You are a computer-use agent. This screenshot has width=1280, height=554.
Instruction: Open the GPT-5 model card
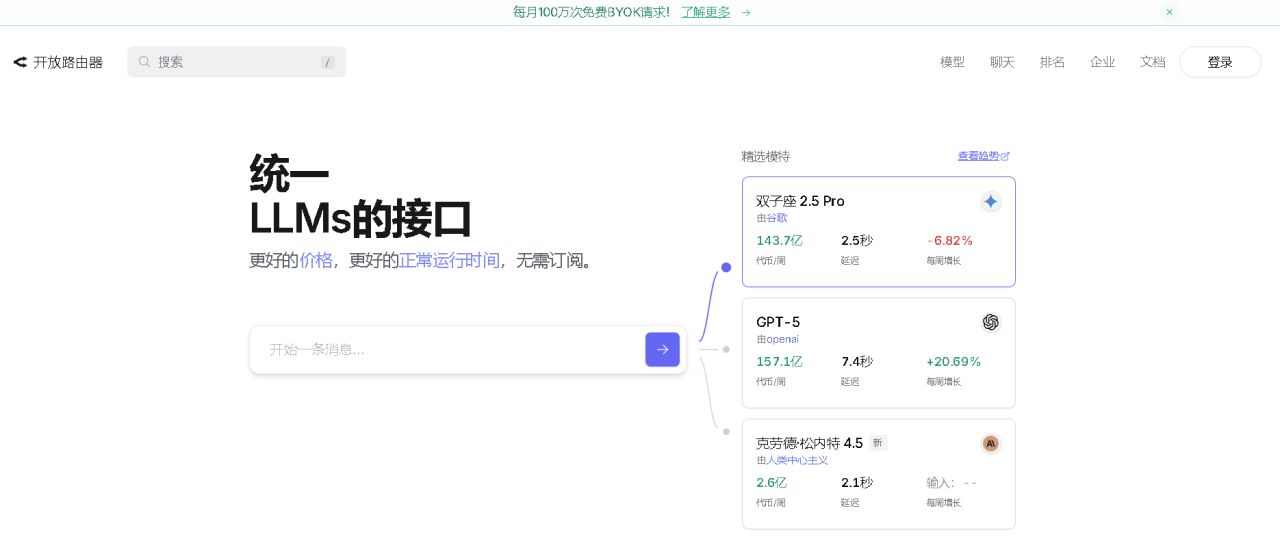tap(878, 353)
